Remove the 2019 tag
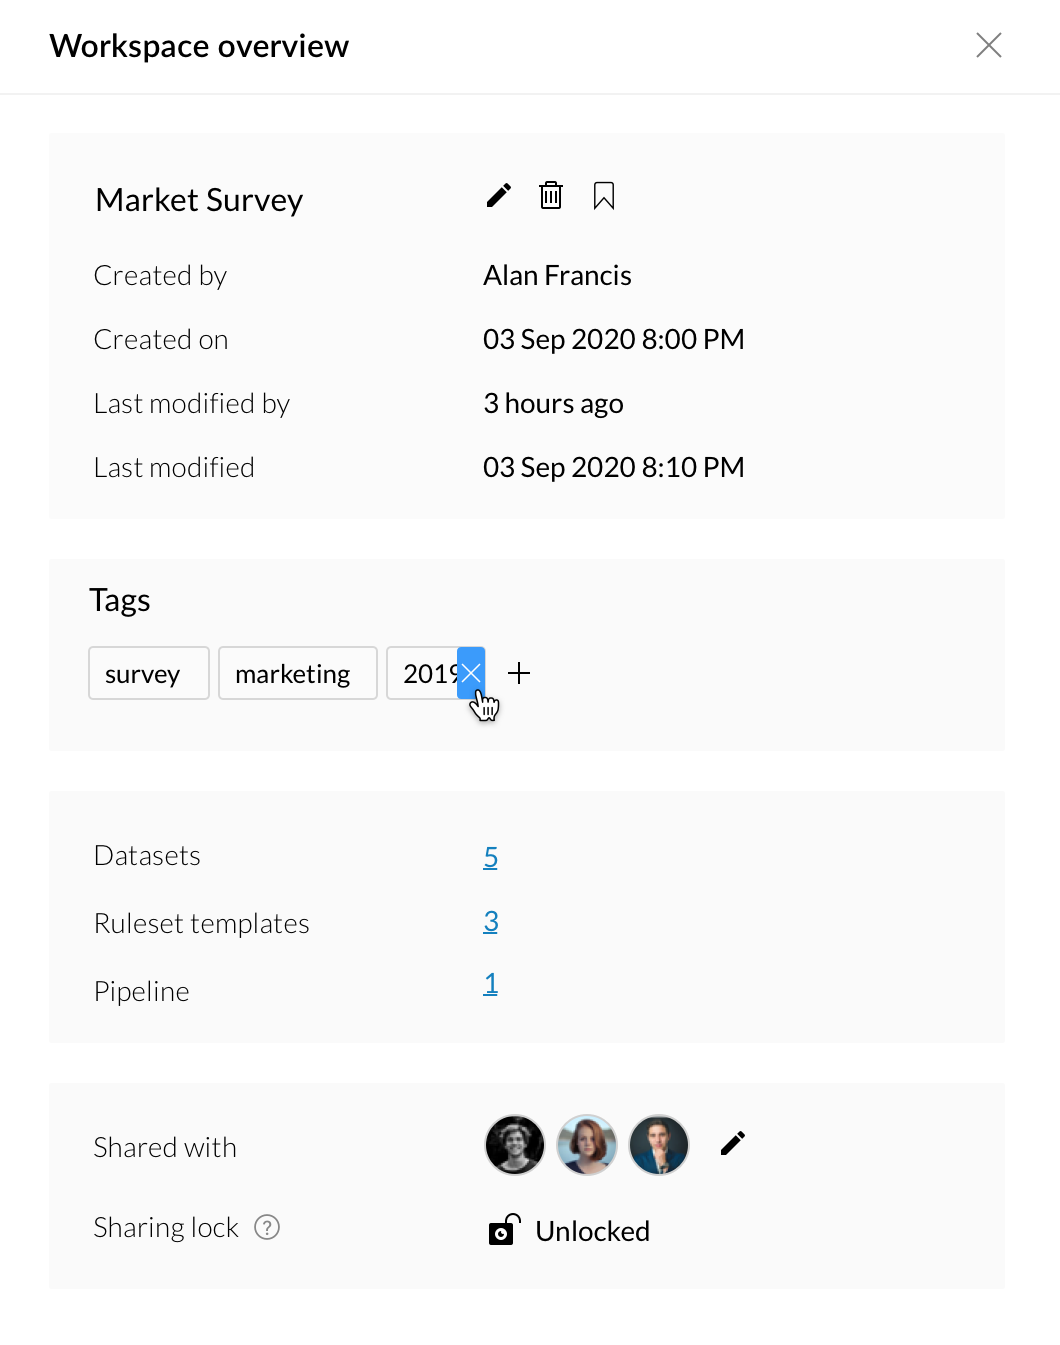Image resolution: width=1060 pixels, height=1345 pixels. click(x=471, y=673)
